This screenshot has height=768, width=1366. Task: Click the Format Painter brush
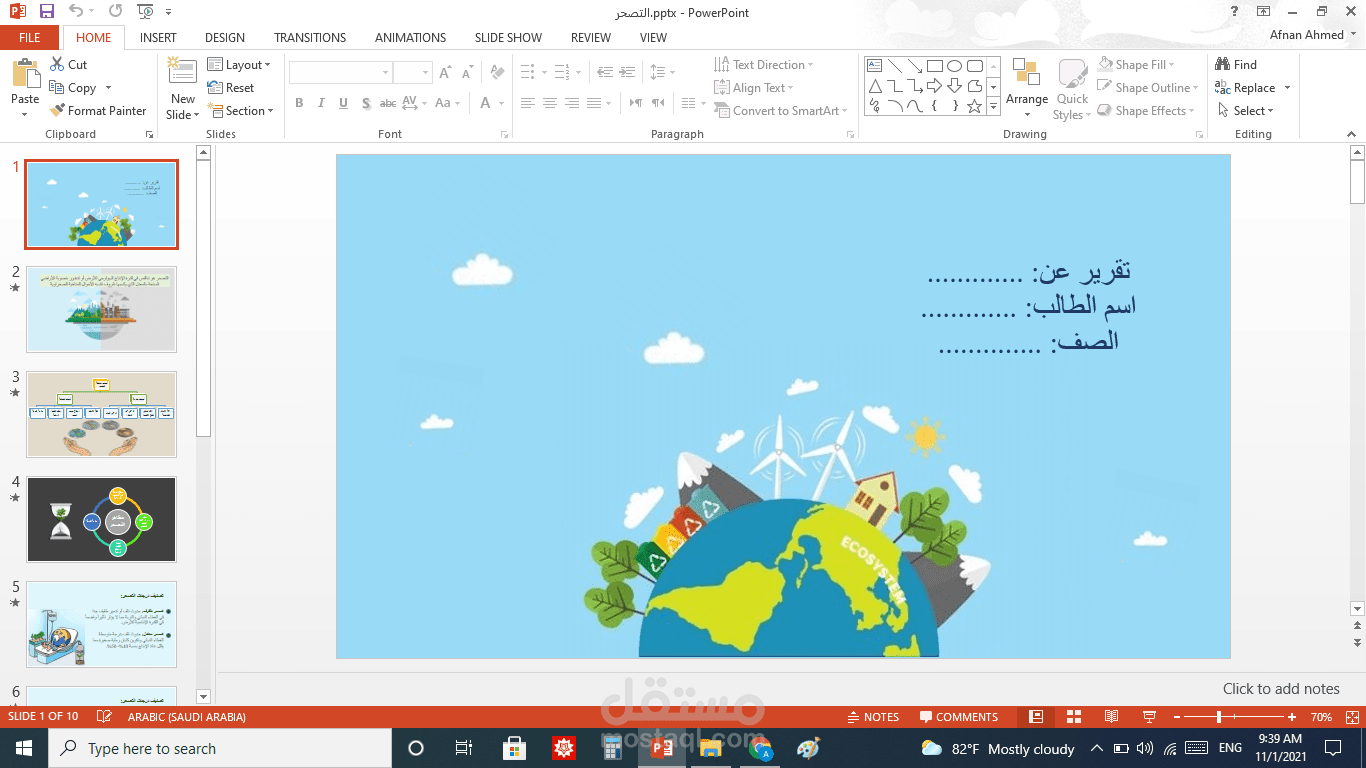[97, 110]
